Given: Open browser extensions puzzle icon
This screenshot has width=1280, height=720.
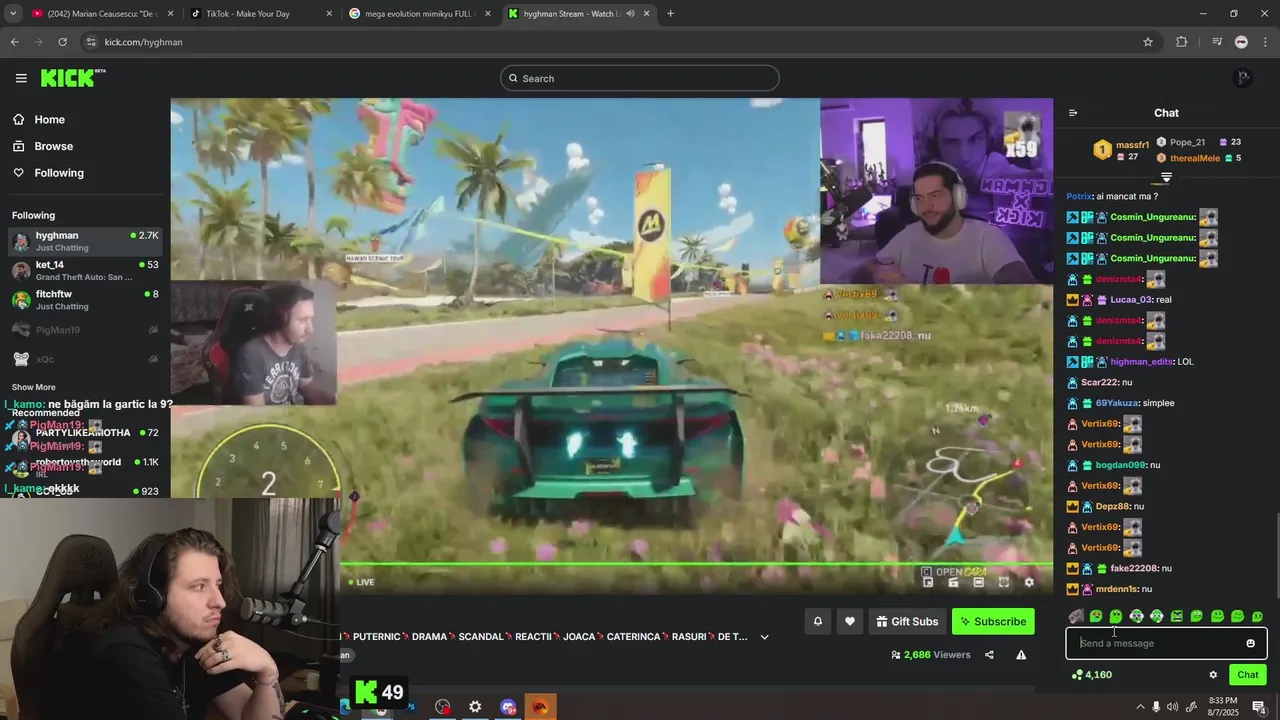Looking at the screenshot, I should pyautogui.click(x=1182, y=42).
